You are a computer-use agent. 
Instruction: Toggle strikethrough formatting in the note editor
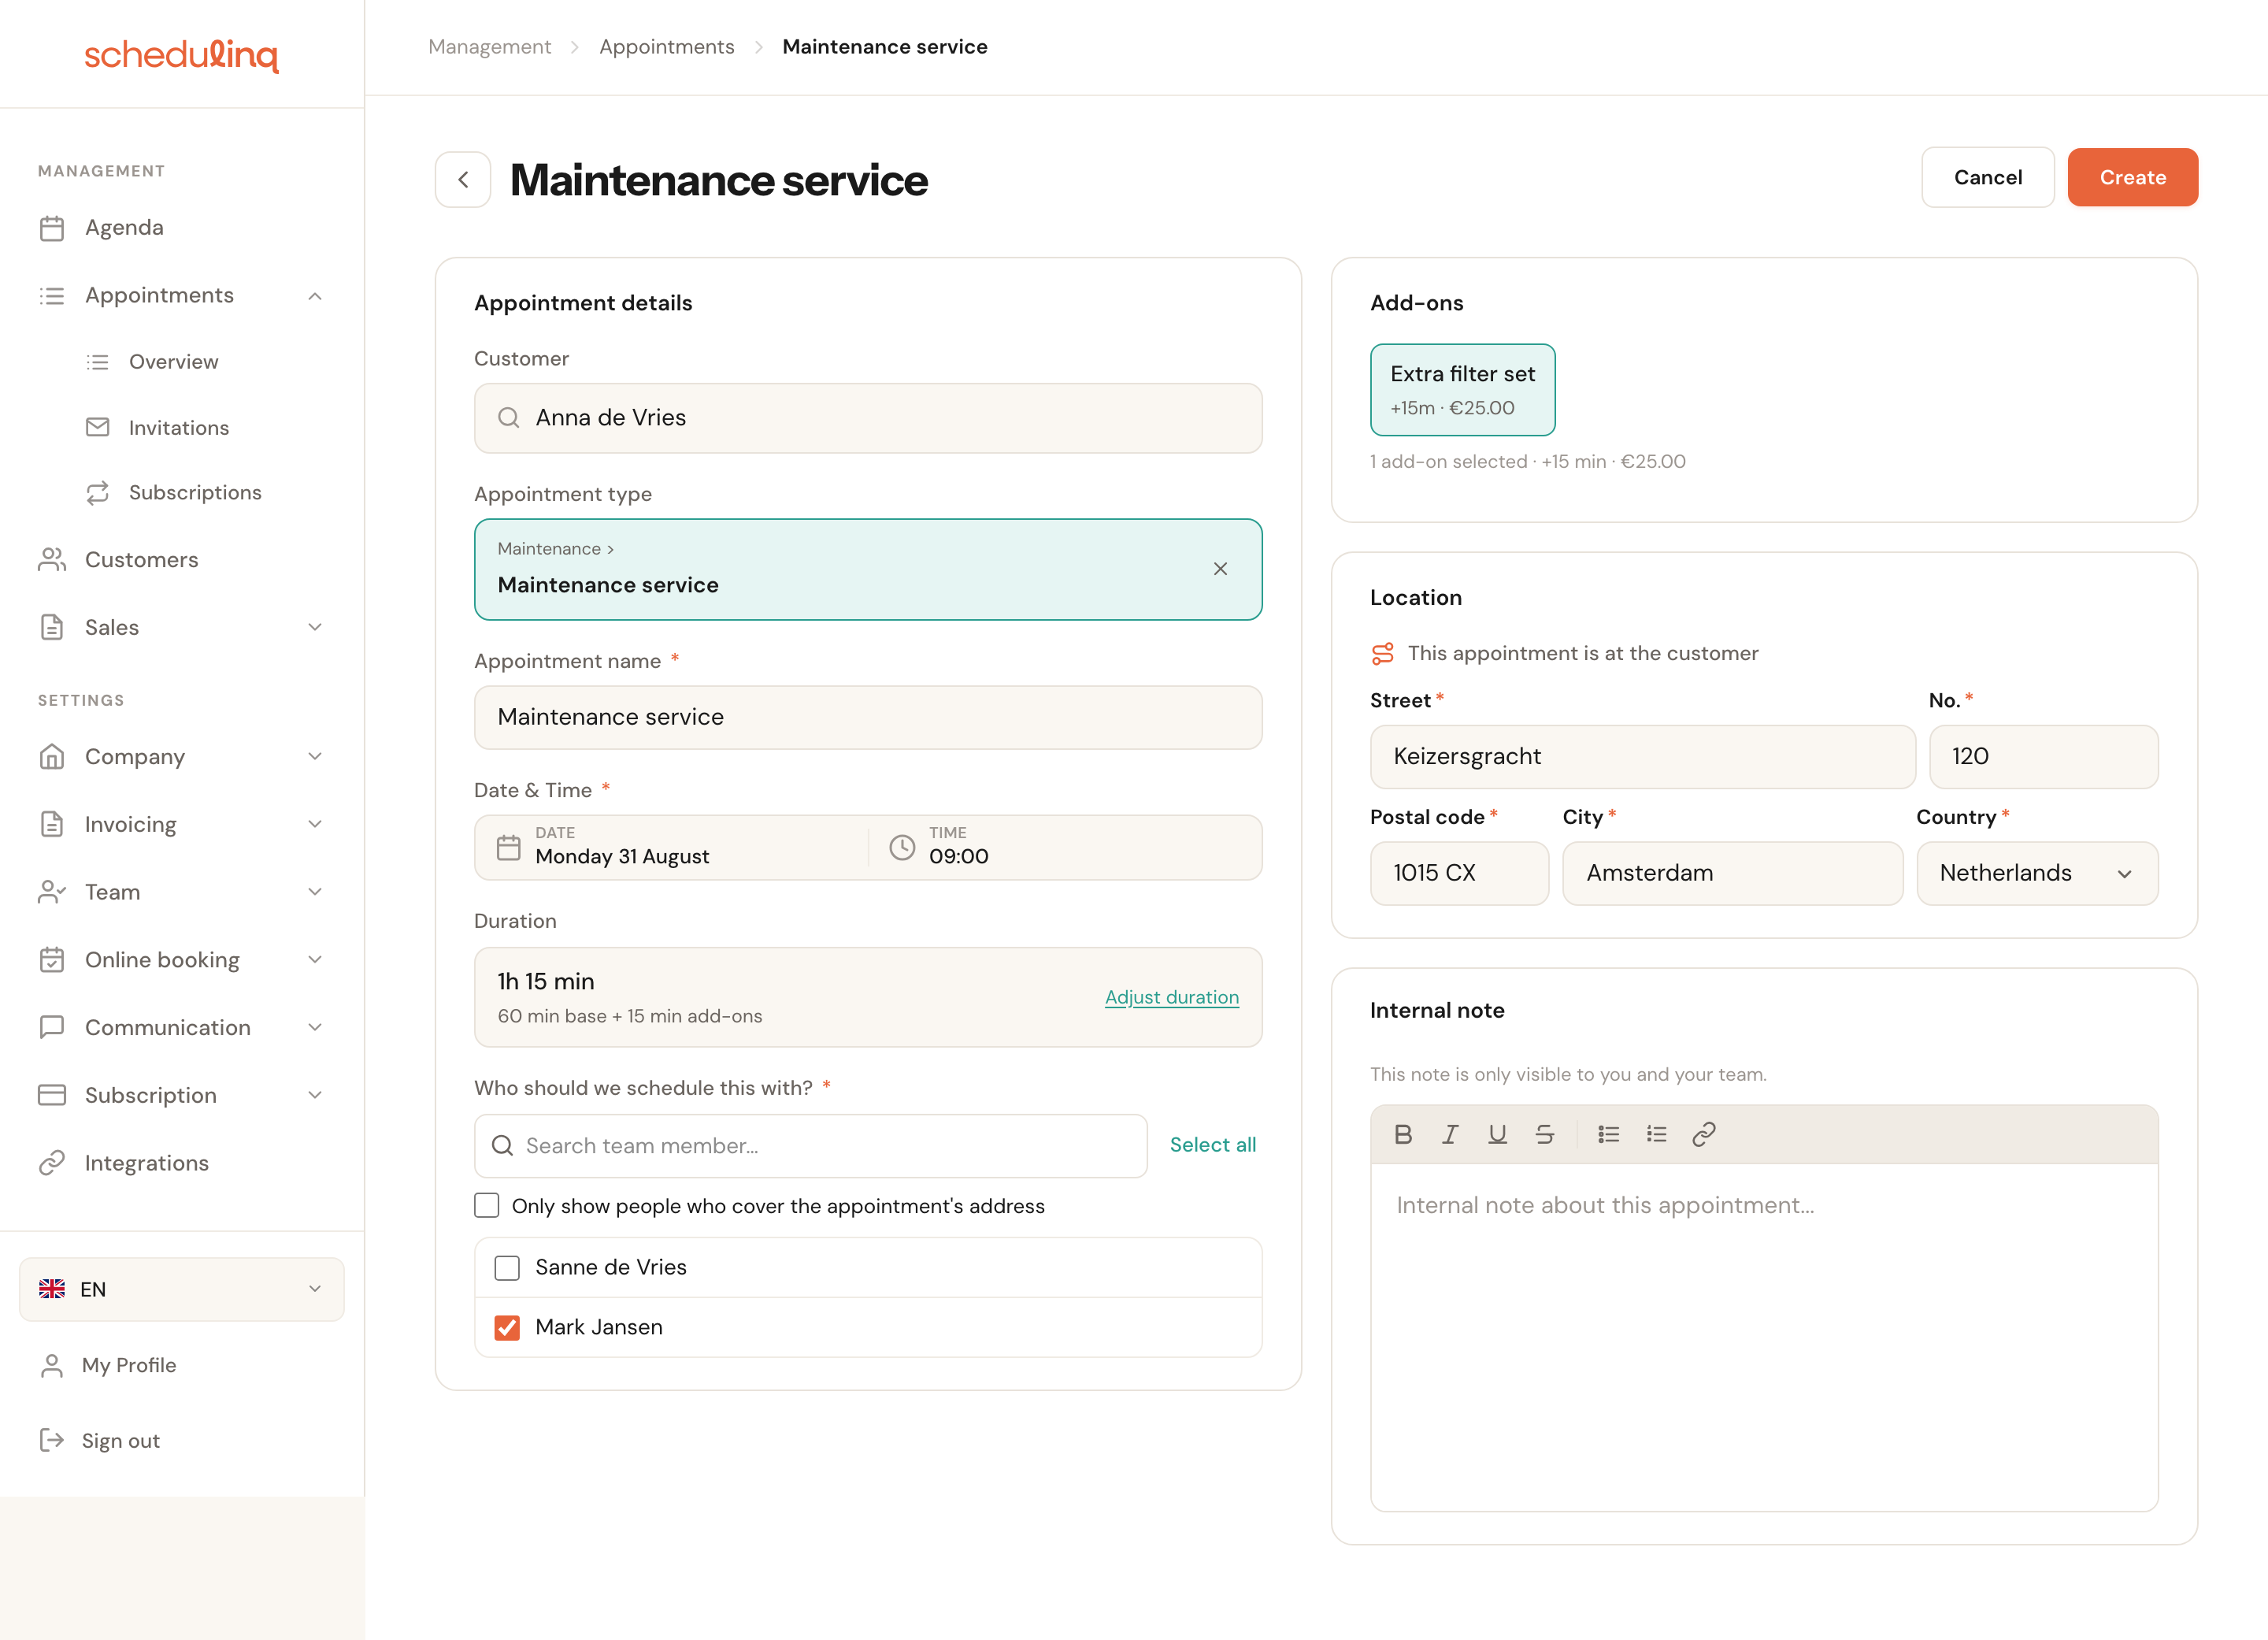(1544, 1134)
